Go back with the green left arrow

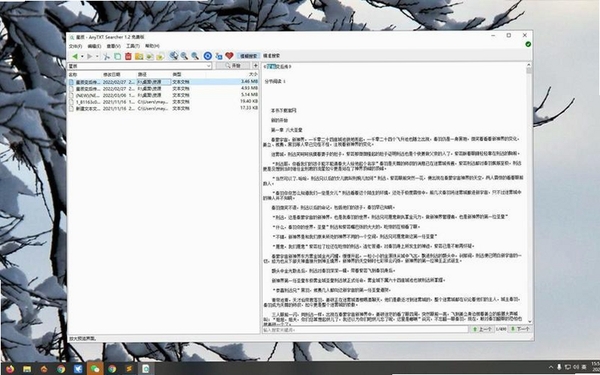[75, 56]
